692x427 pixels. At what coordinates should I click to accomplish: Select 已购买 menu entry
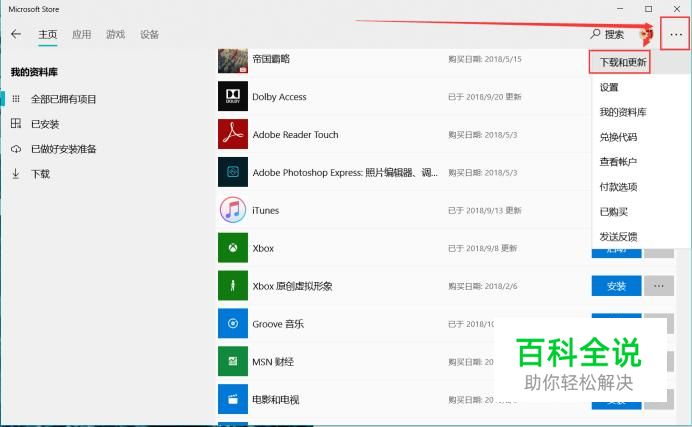(613, 212)
